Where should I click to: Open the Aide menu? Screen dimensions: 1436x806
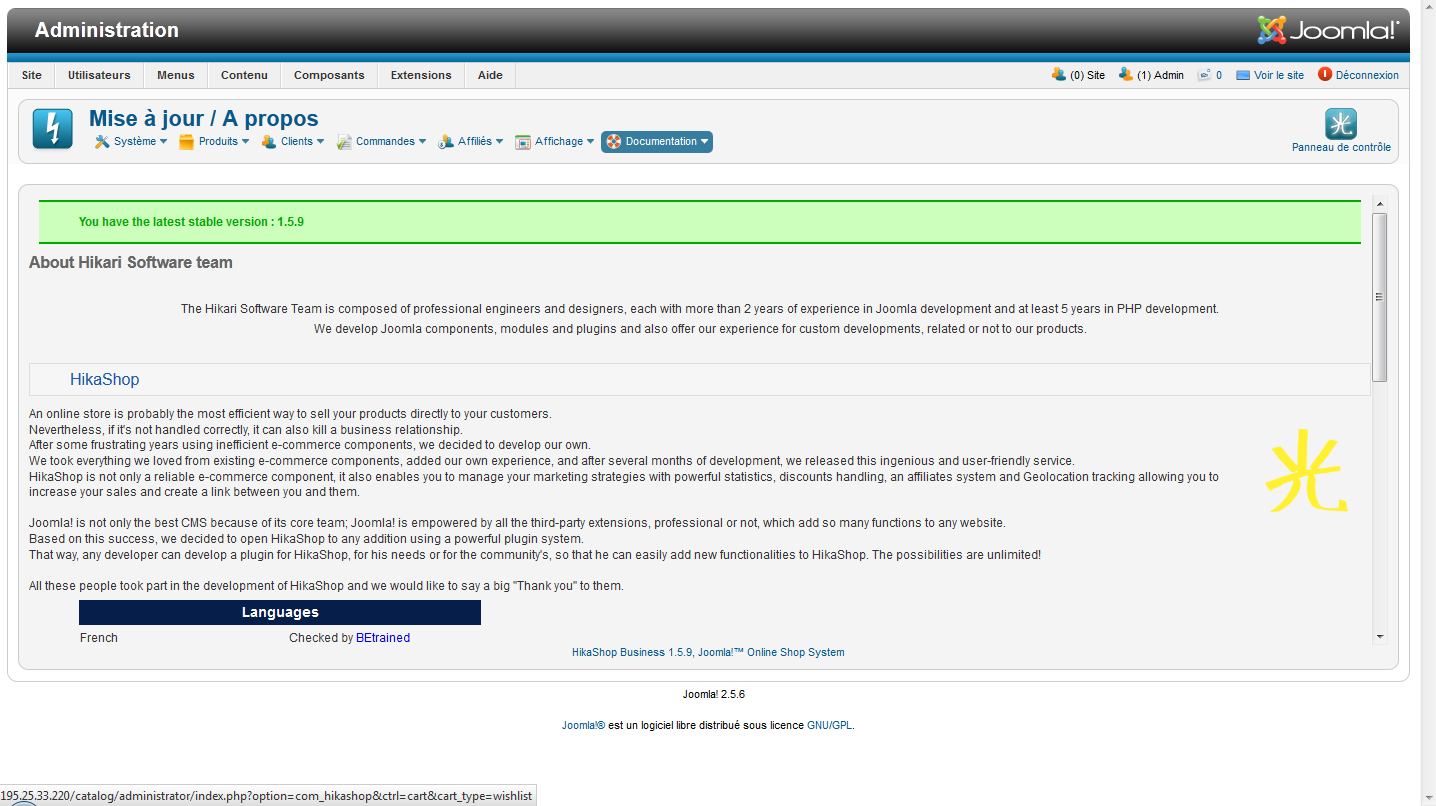coord(490,75)
